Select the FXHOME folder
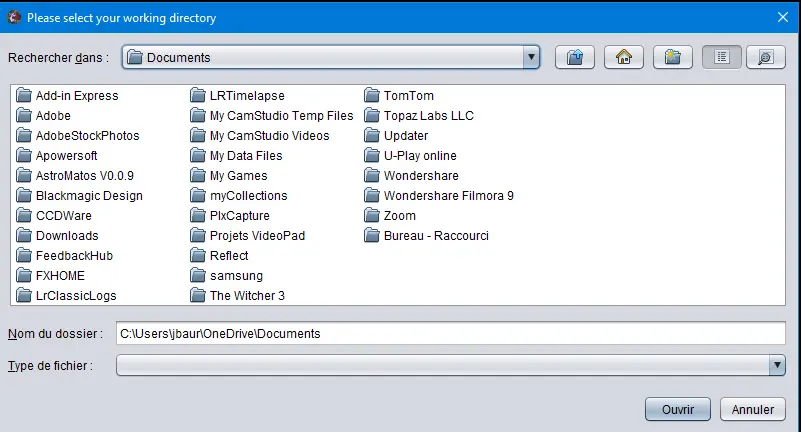Viewport: 801px width, 432px height. point(51,276)
